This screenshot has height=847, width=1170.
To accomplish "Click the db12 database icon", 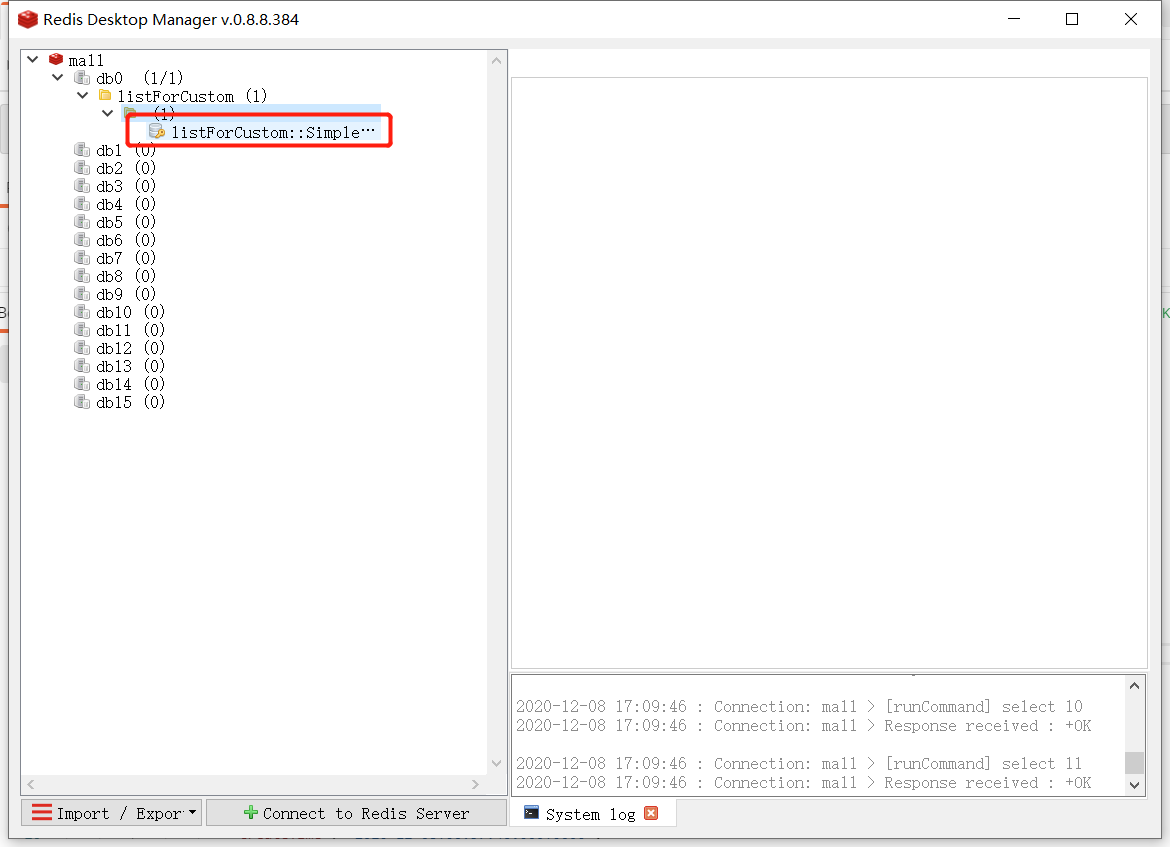I will [x=82, y=348].
